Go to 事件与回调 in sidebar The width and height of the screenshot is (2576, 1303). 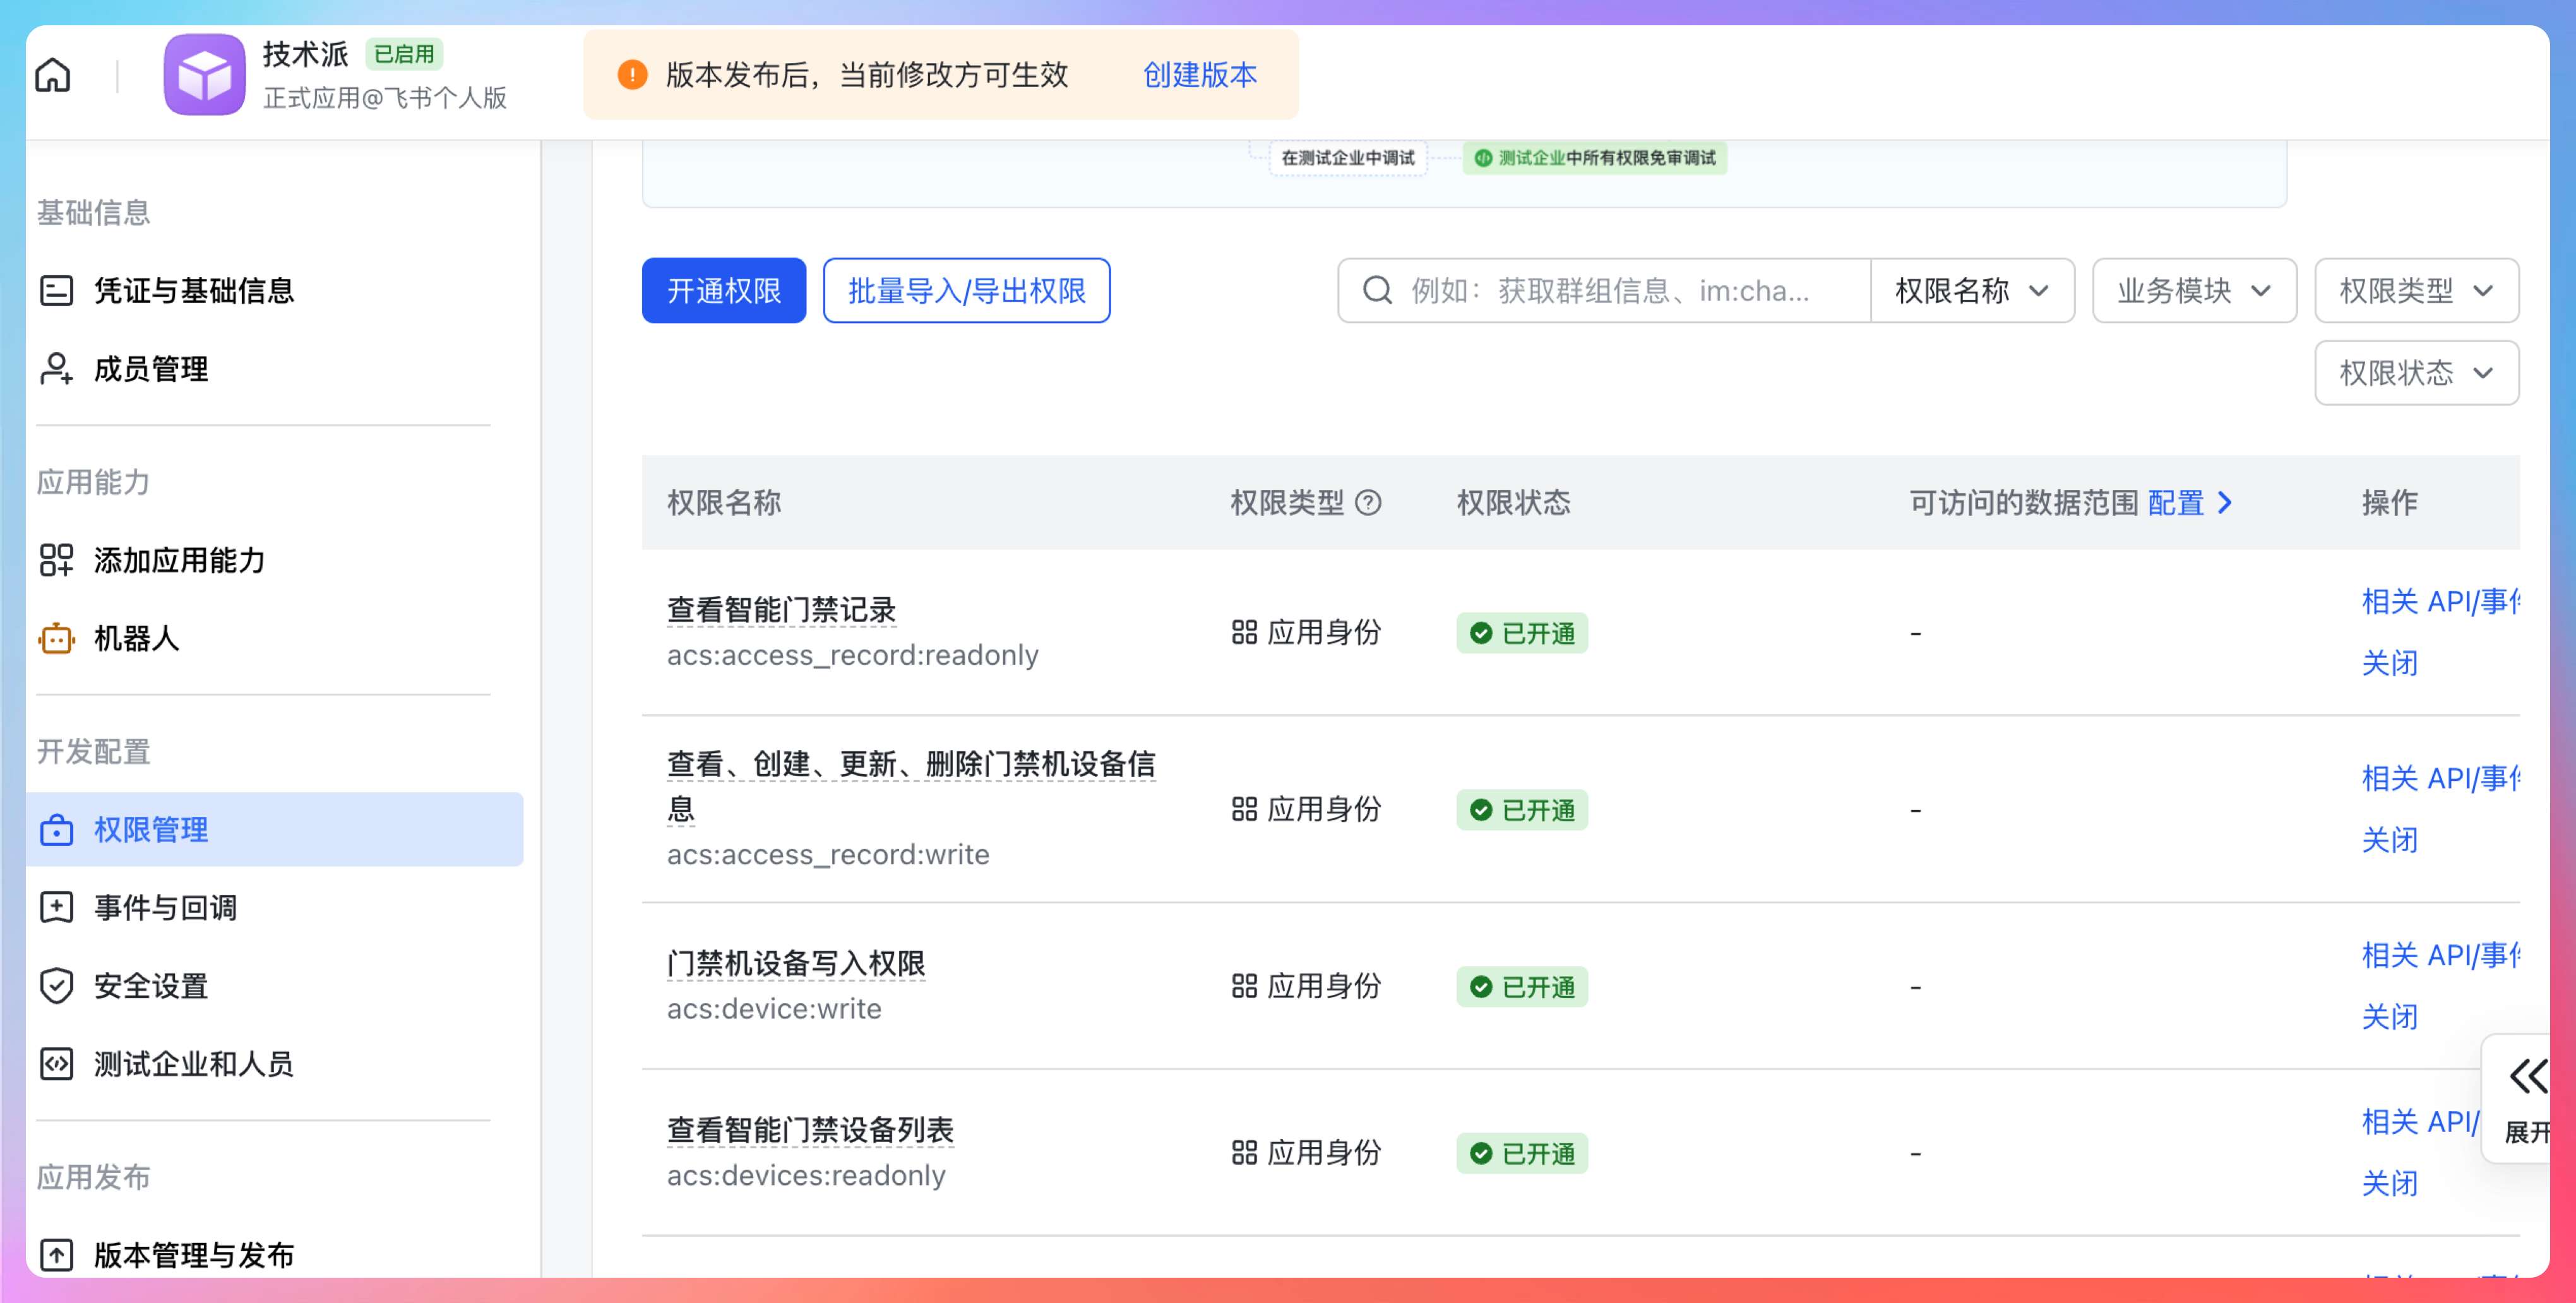pos(166,908)
